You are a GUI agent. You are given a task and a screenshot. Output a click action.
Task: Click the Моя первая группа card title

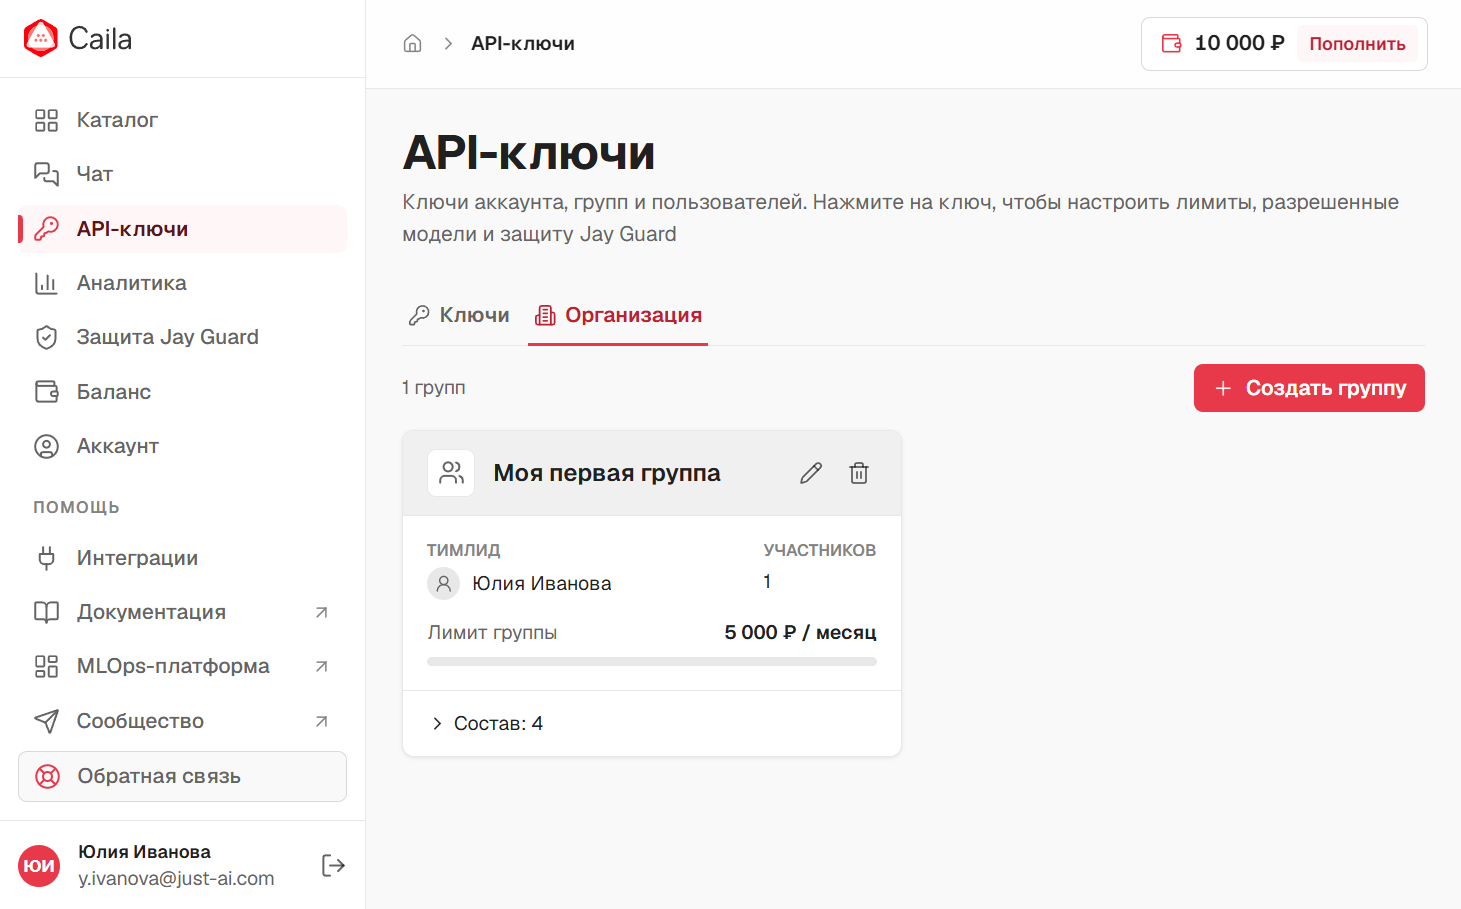pos(607,473)
